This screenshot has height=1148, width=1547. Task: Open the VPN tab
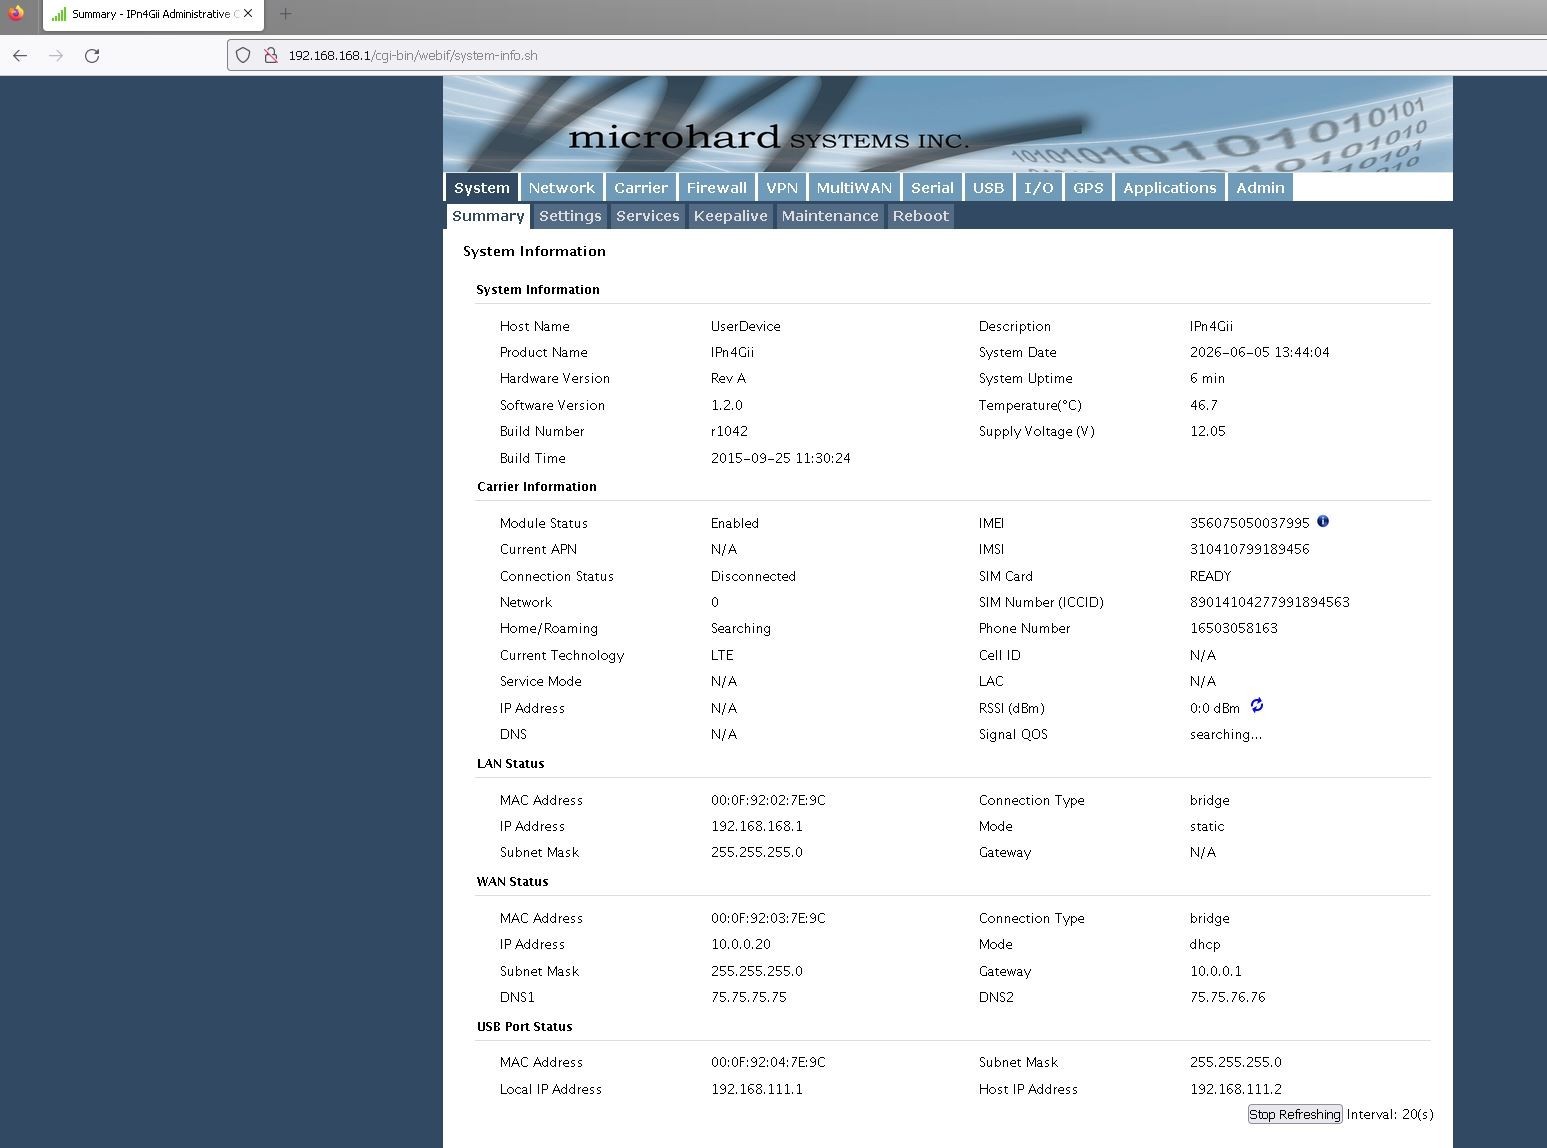click(782, 188)
